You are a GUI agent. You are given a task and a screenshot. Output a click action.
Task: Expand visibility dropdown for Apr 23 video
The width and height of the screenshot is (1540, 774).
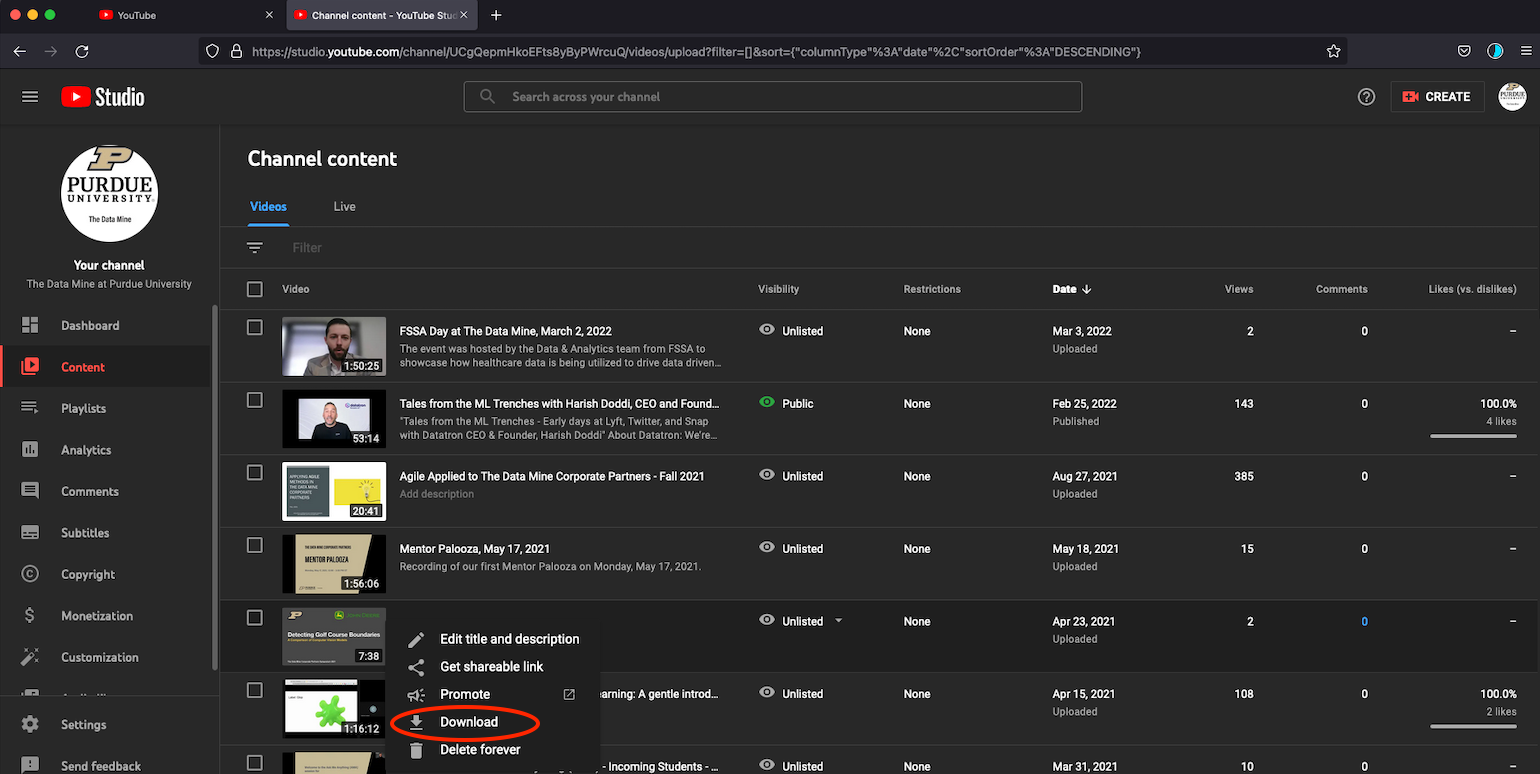point(838,621)
